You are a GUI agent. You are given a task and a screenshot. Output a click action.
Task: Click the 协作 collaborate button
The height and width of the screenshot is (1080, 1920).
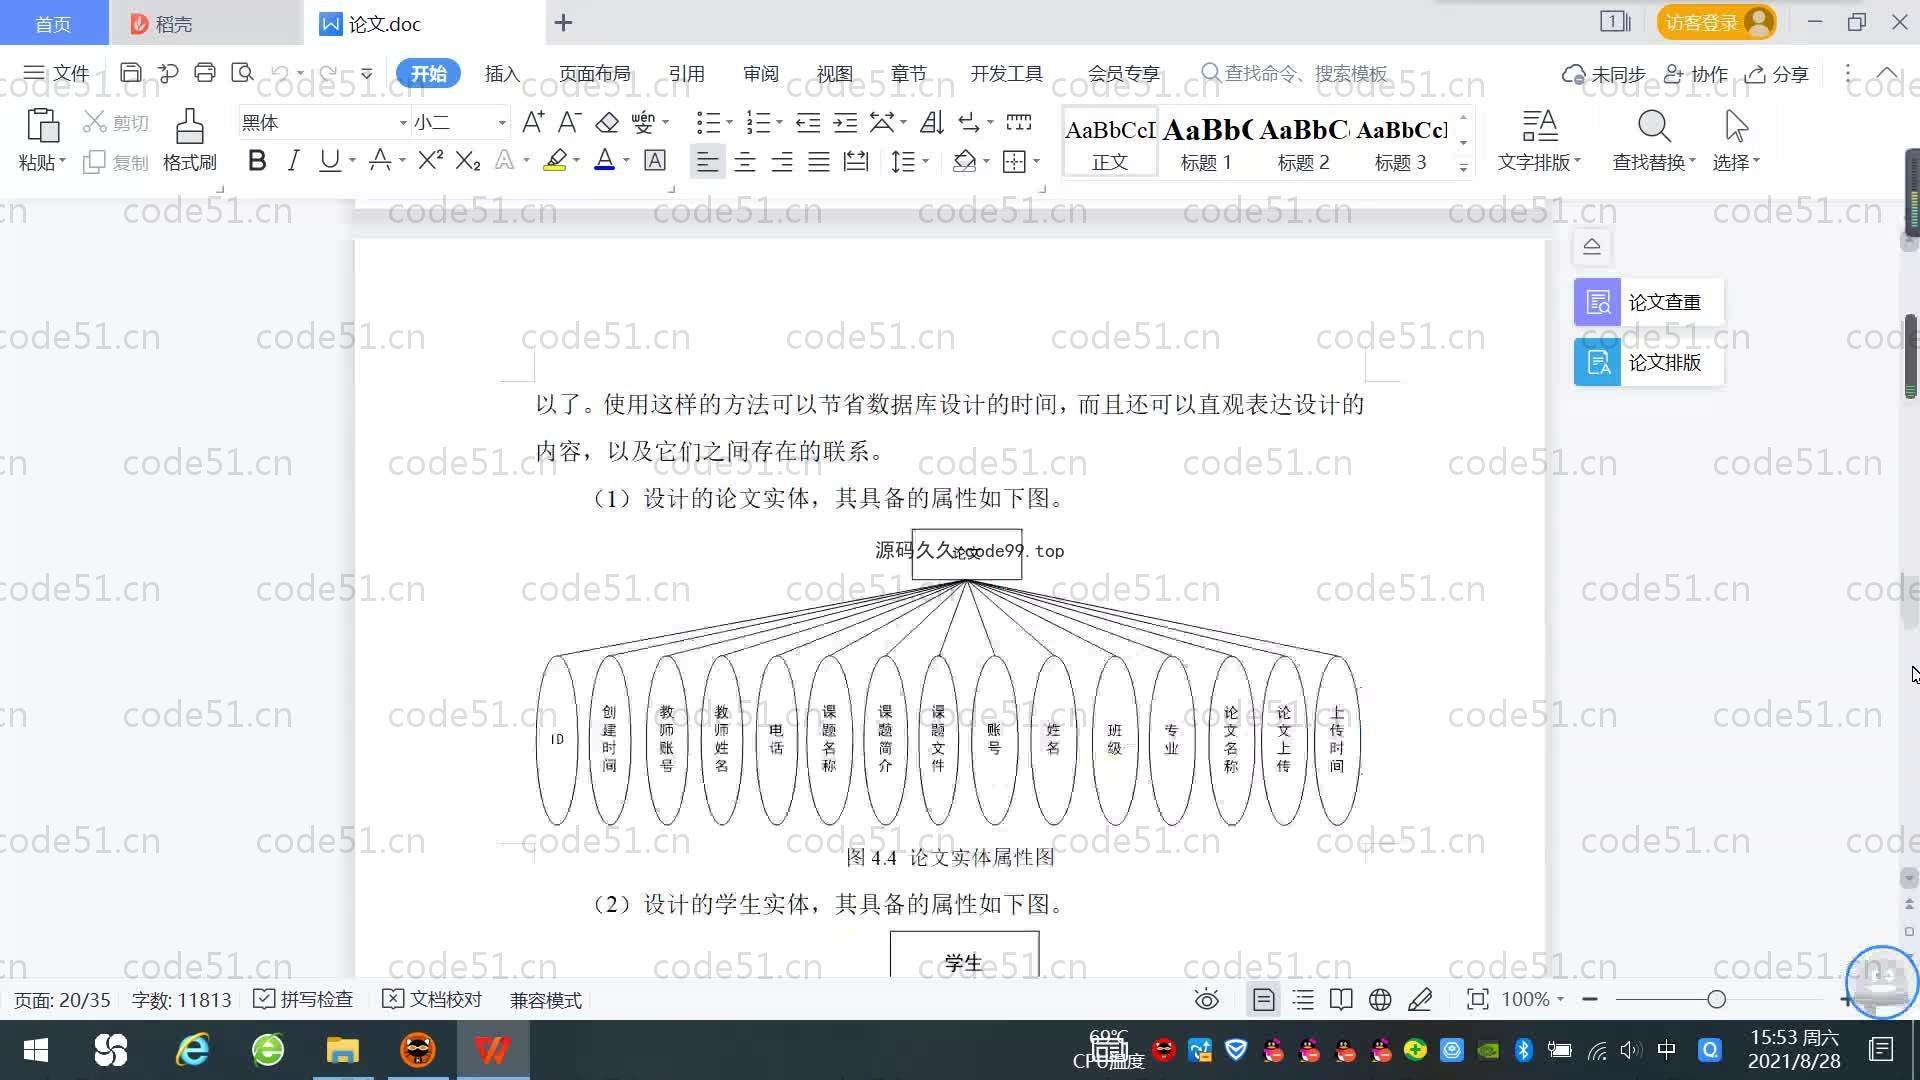(x=1696, y=74)
